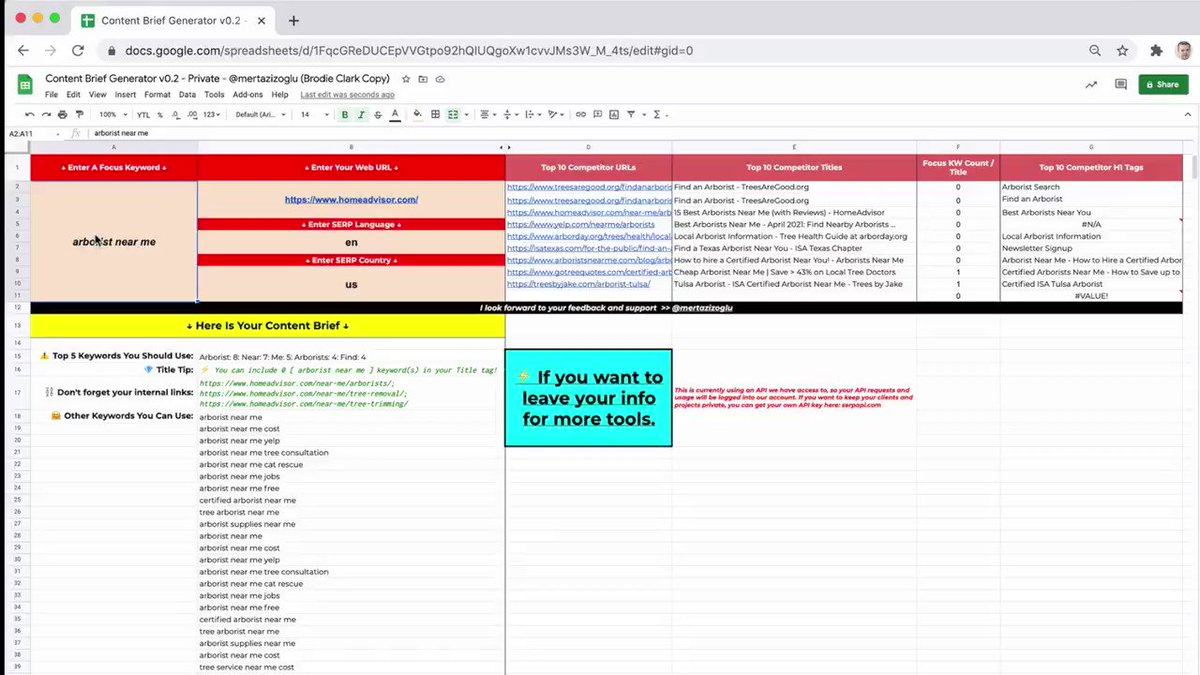View the cloud document status icon

[440, 79]
